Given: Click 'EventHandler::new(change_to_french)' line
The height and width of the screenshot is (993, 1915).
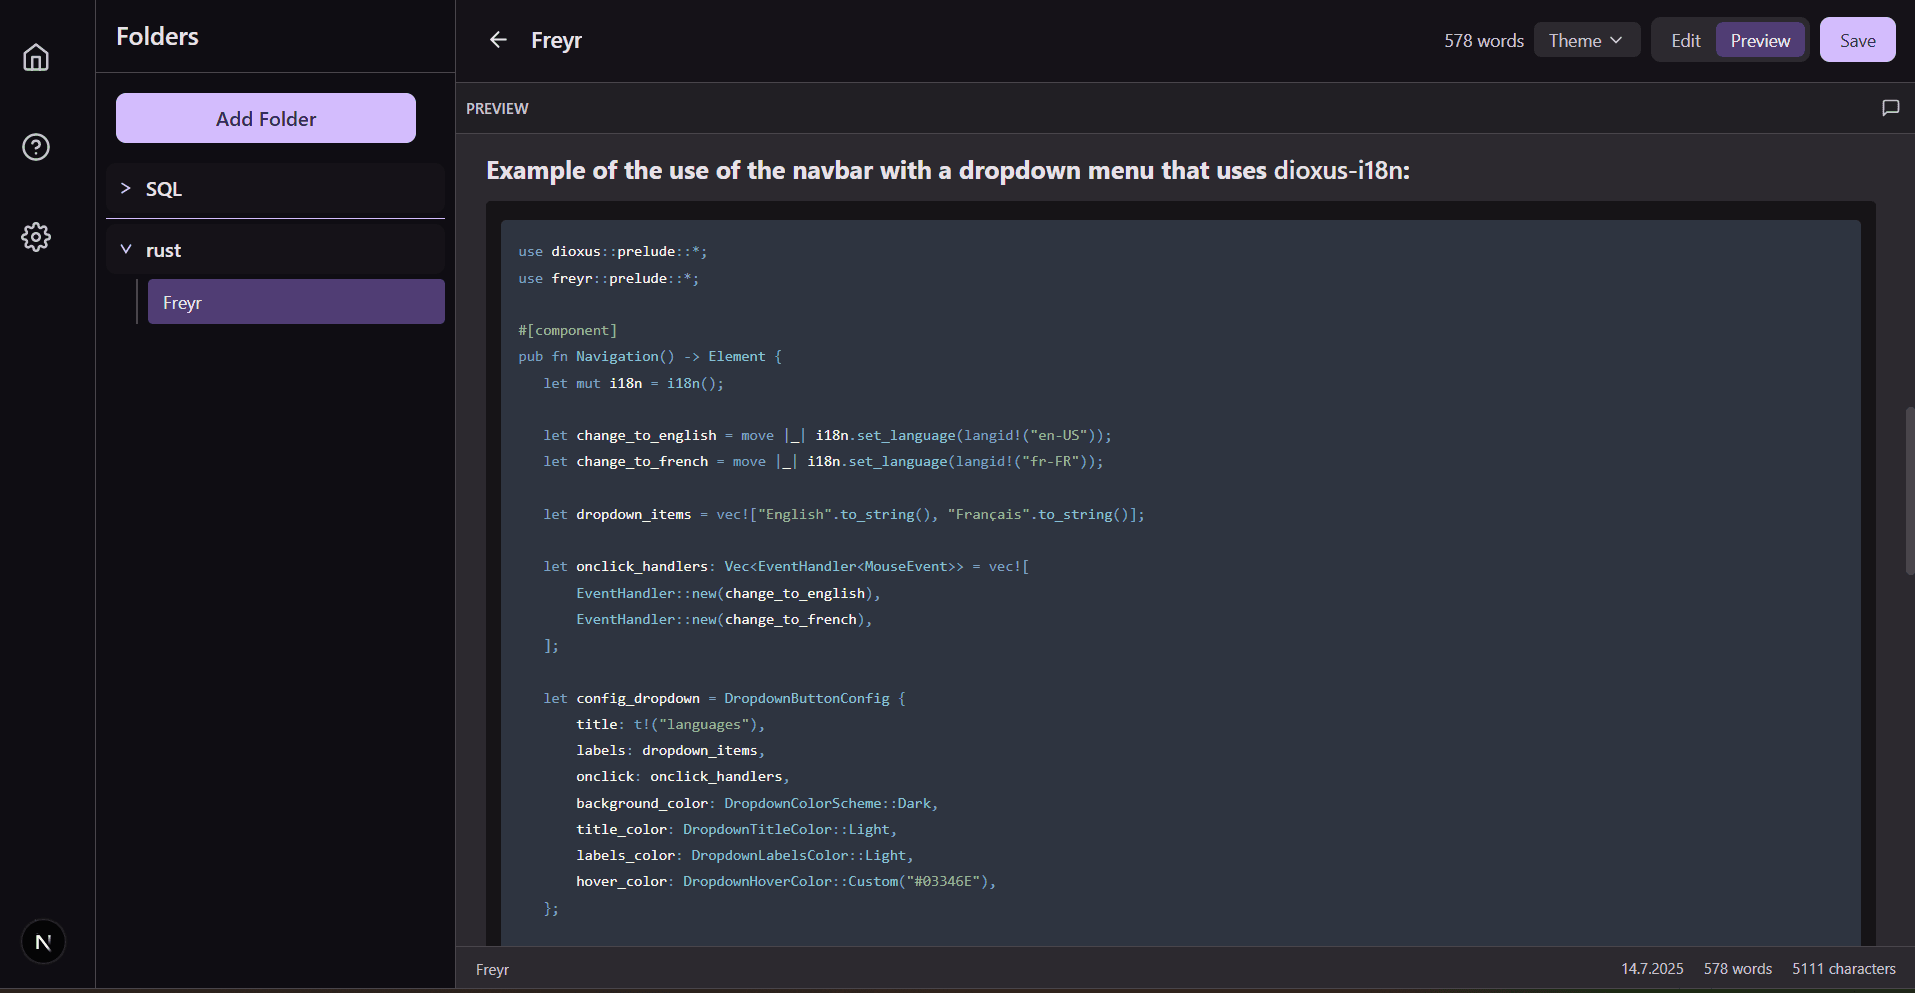Looking at the screenshot, I should click(x=724, y=619).
